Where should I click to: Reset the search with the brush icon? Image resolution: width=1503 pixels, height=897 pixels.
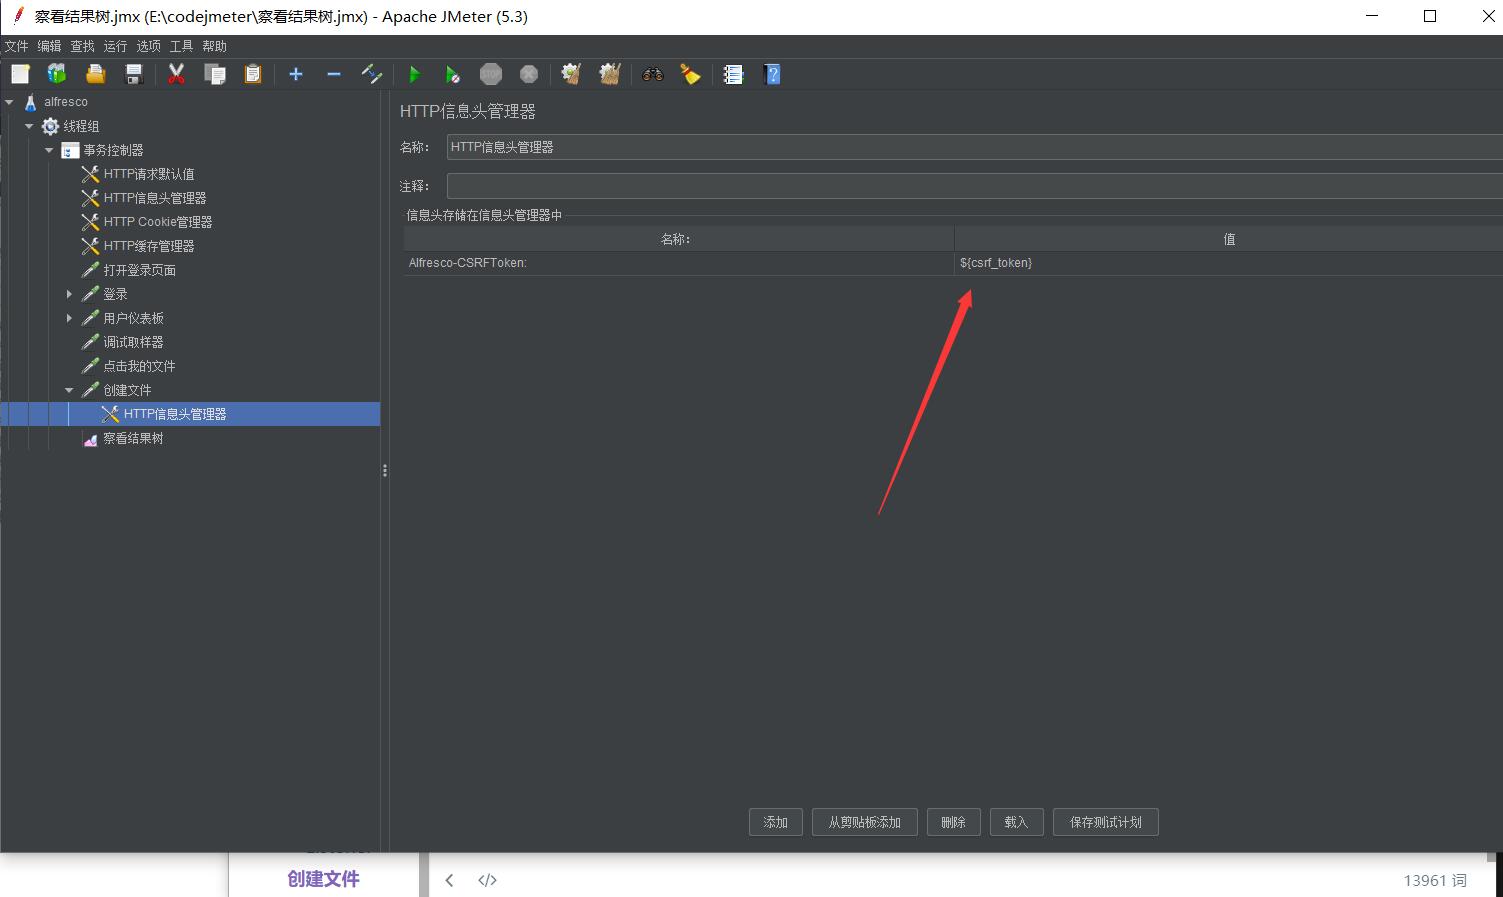(x=691, y=74)
